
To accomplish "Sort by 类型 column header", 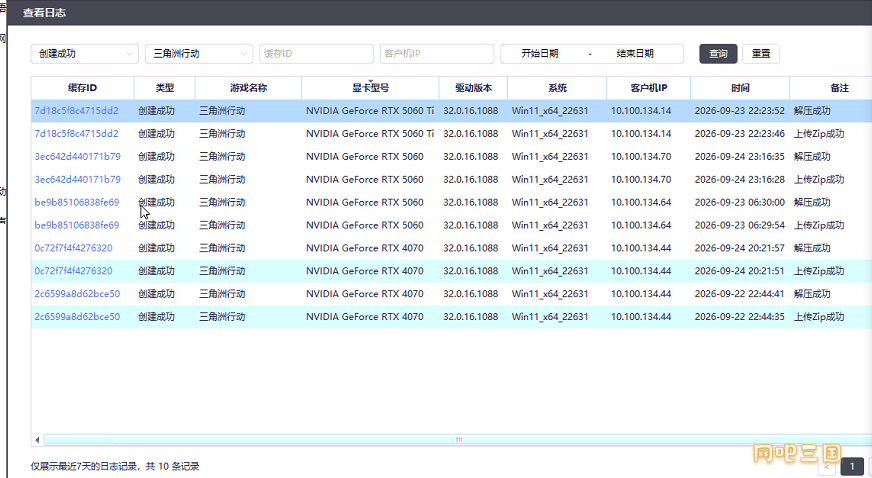I will 165,88.
